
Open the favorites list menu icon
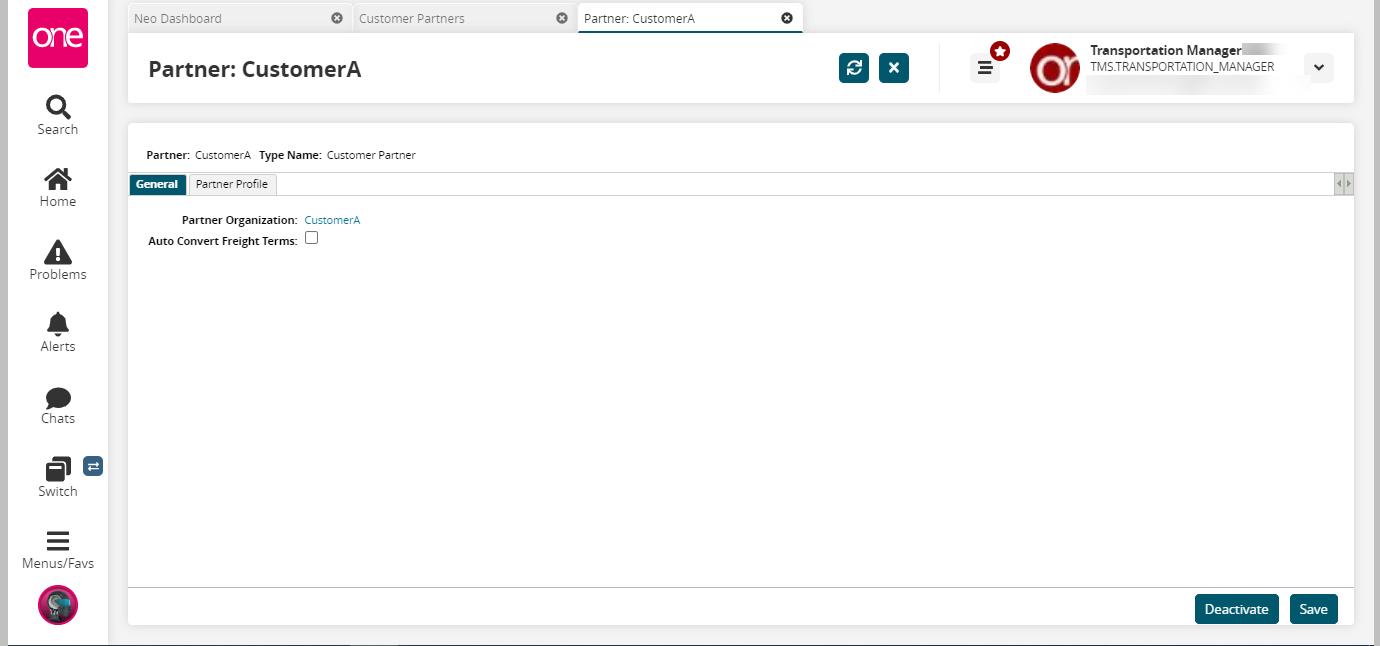pyautogui.click(x=985, y=68)
